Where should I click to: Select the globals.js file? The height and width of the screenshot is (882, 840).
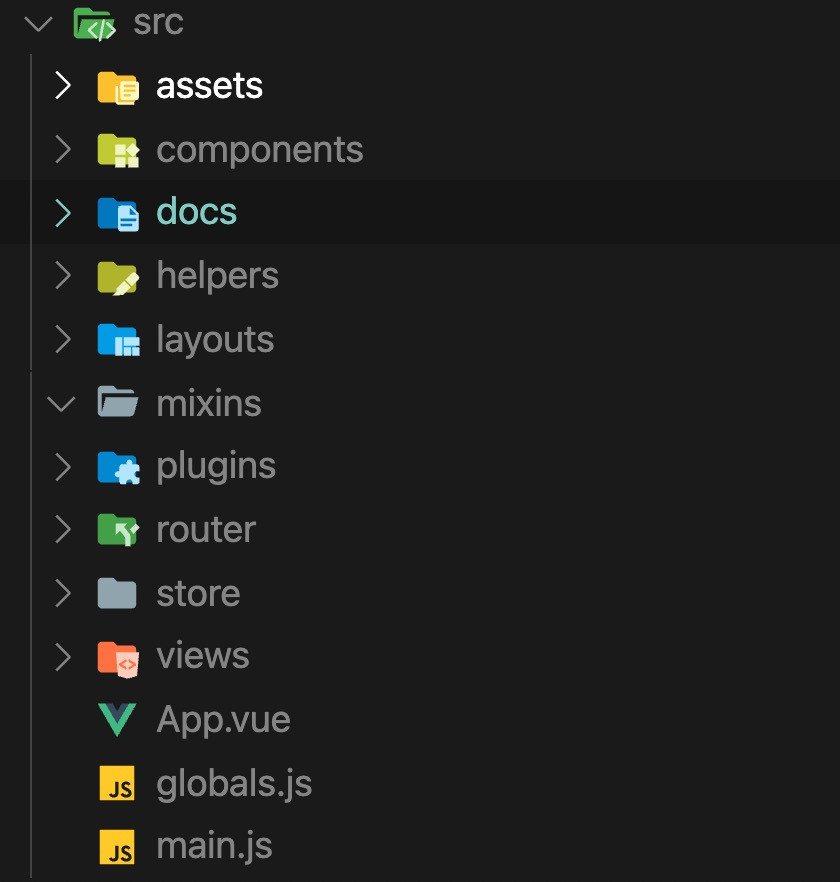233,783
